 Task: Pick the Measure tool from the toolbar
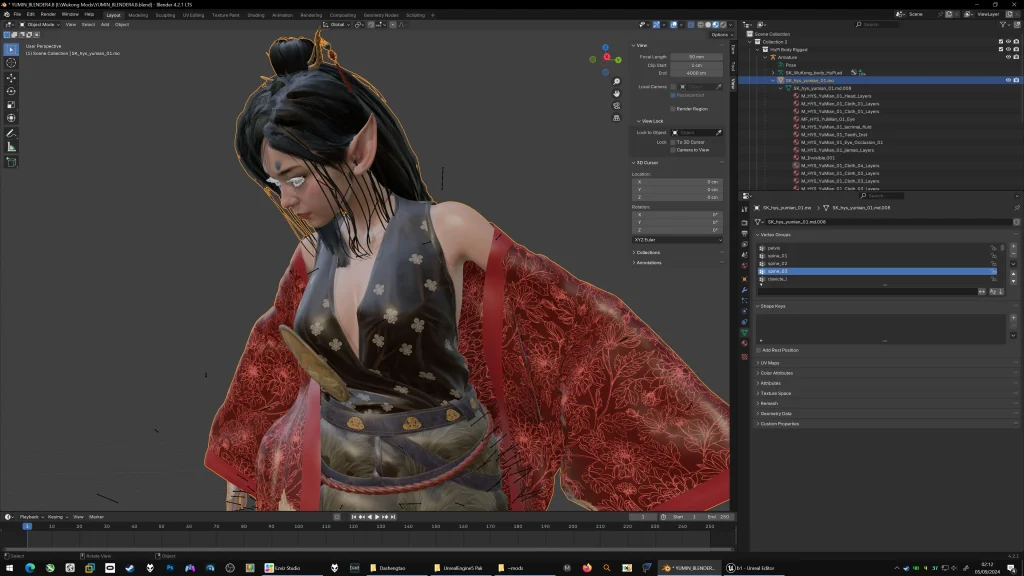[11, 147]
